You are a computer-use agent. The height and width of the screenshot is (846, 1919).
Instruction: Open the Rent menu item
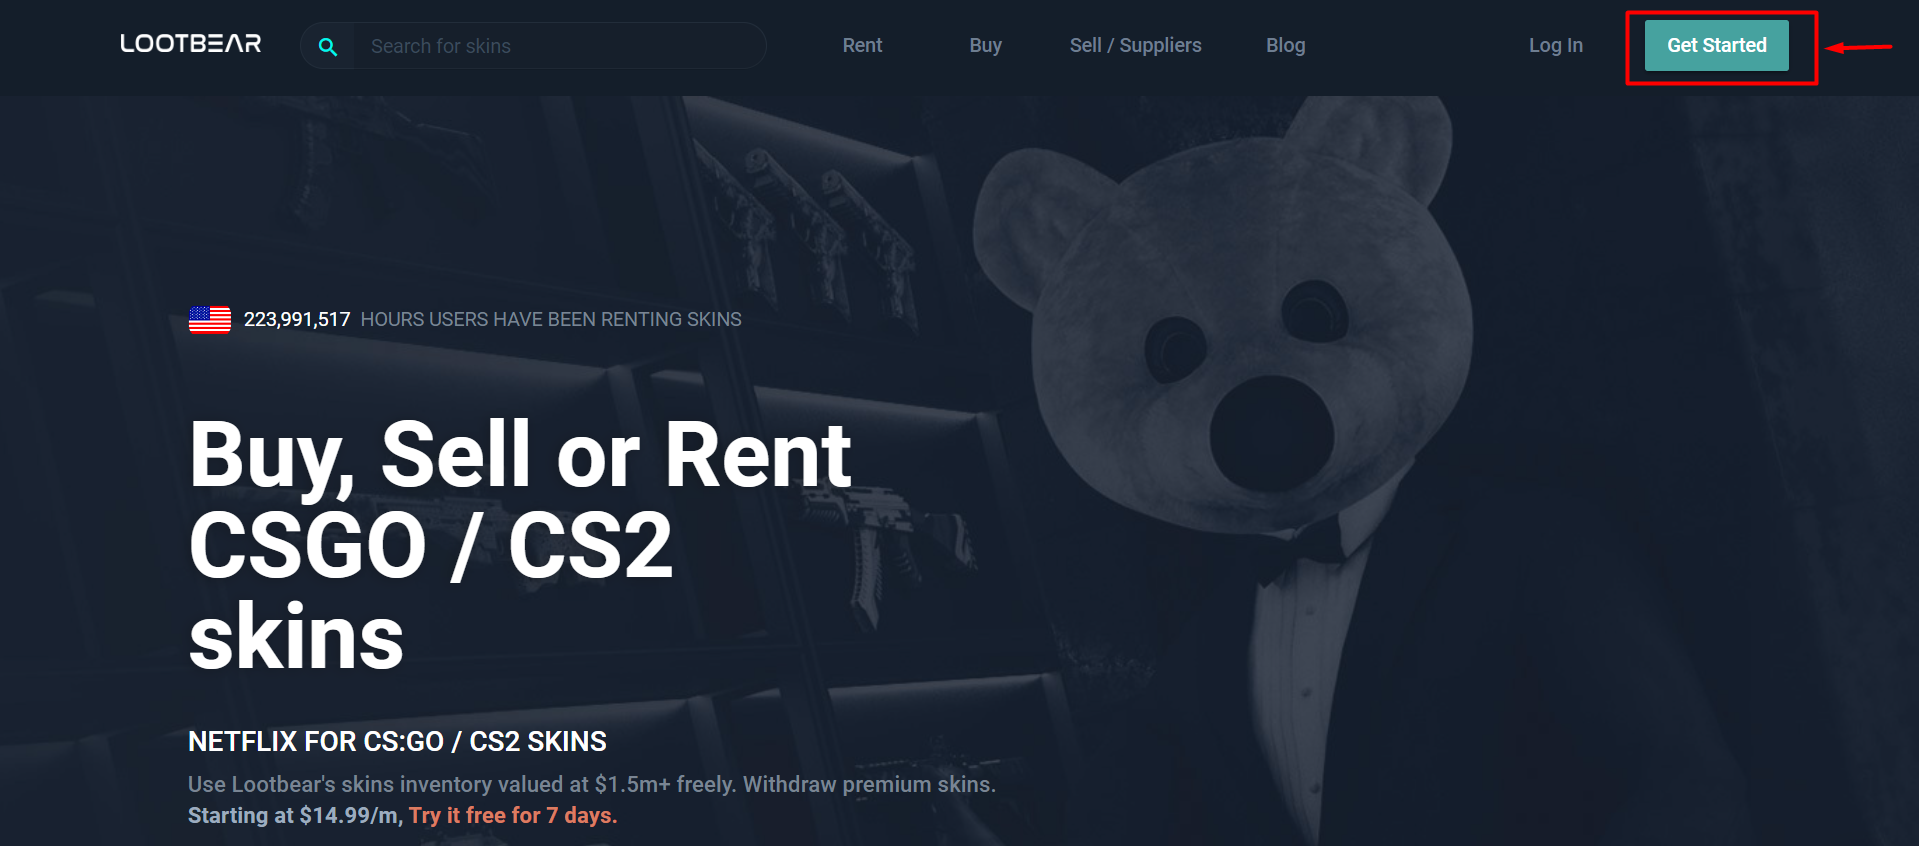point(862,45)
